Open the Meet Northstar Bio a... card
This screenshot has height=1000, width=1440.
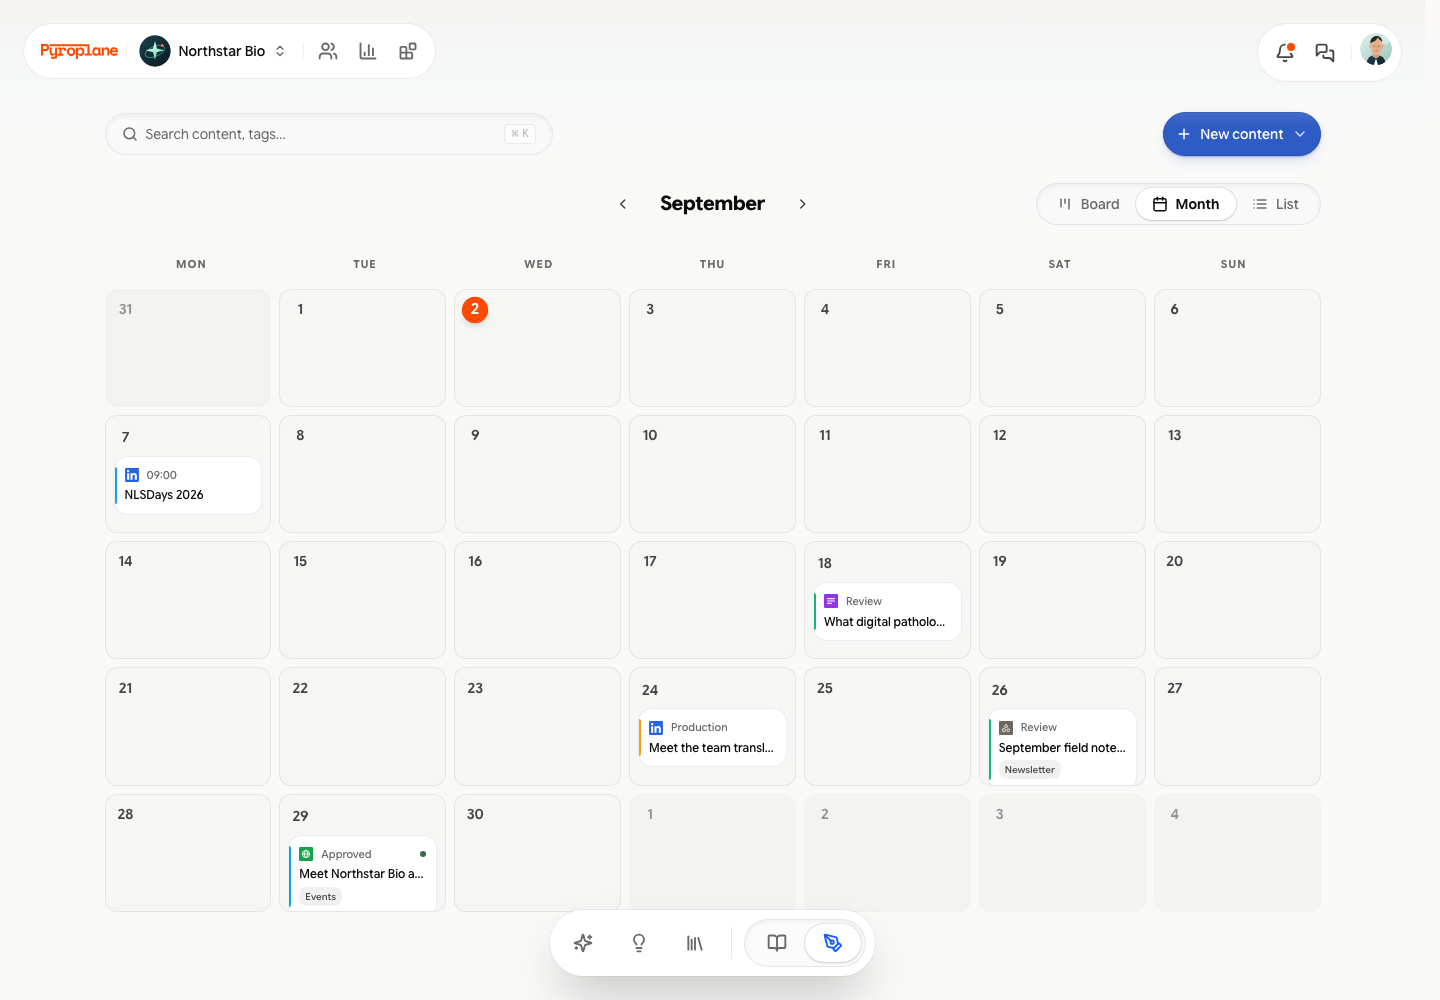click(362, 874)
